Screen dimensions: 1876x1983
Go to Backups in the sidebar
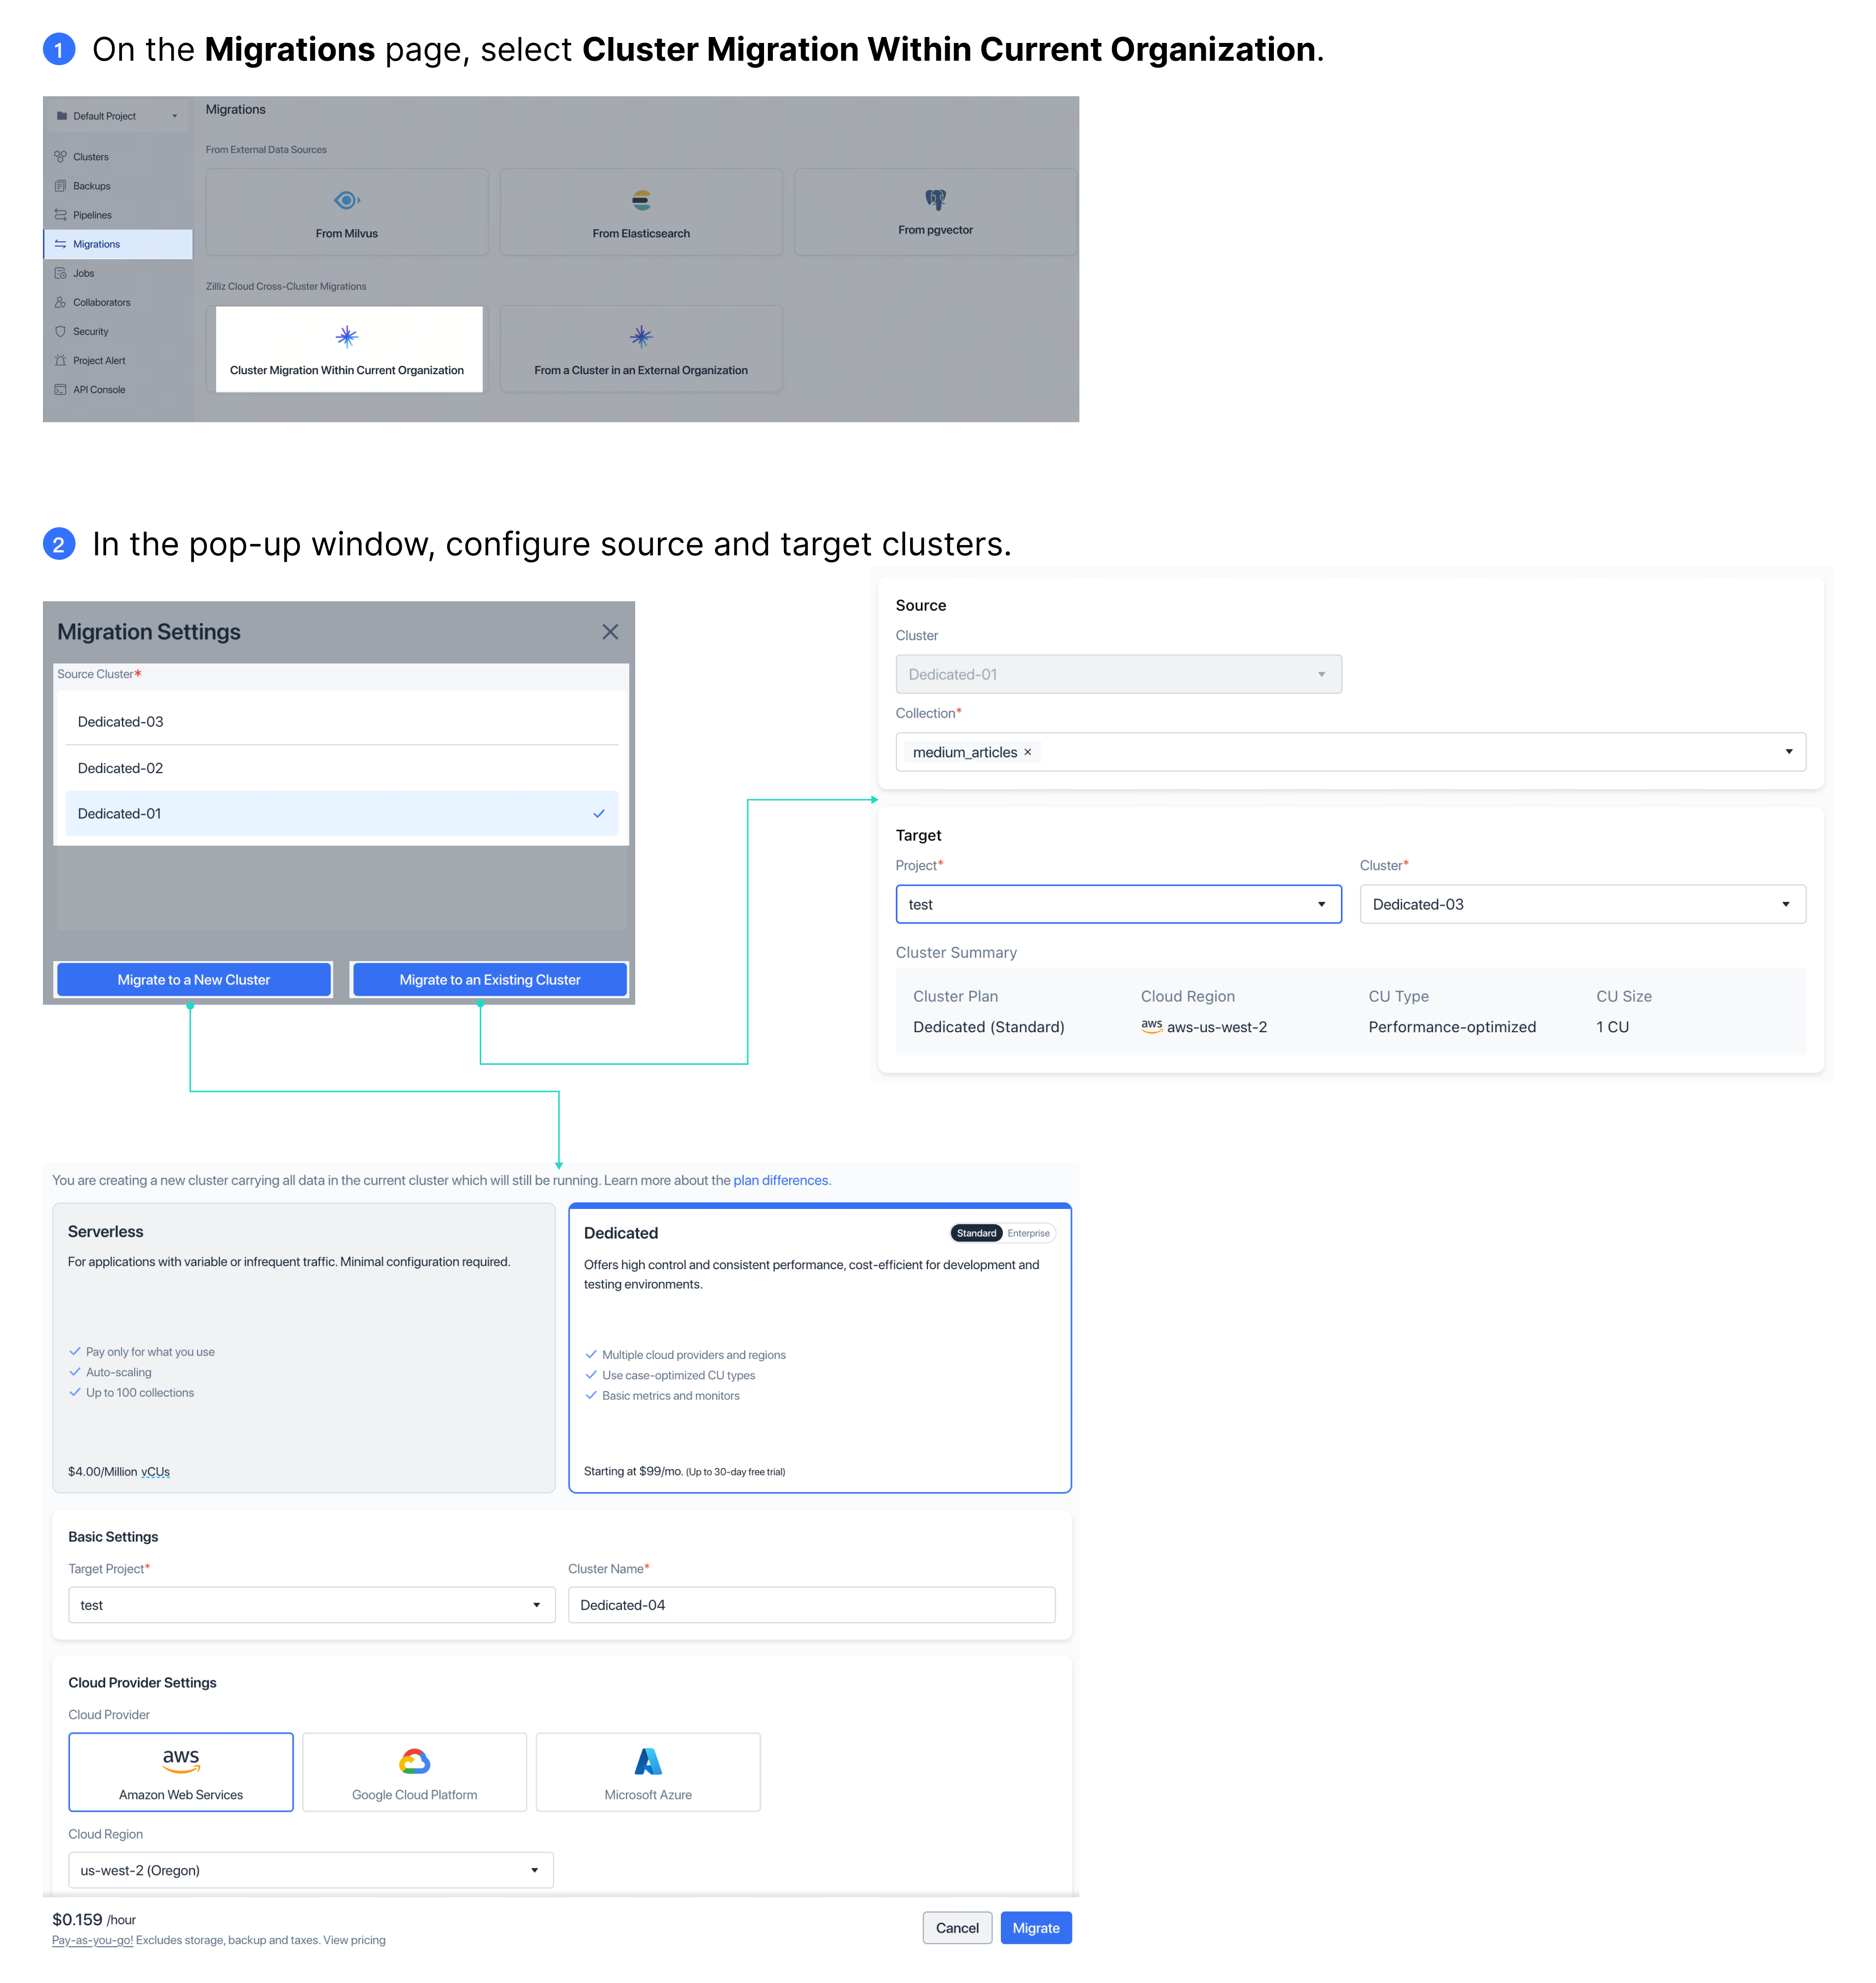[118, 186]
